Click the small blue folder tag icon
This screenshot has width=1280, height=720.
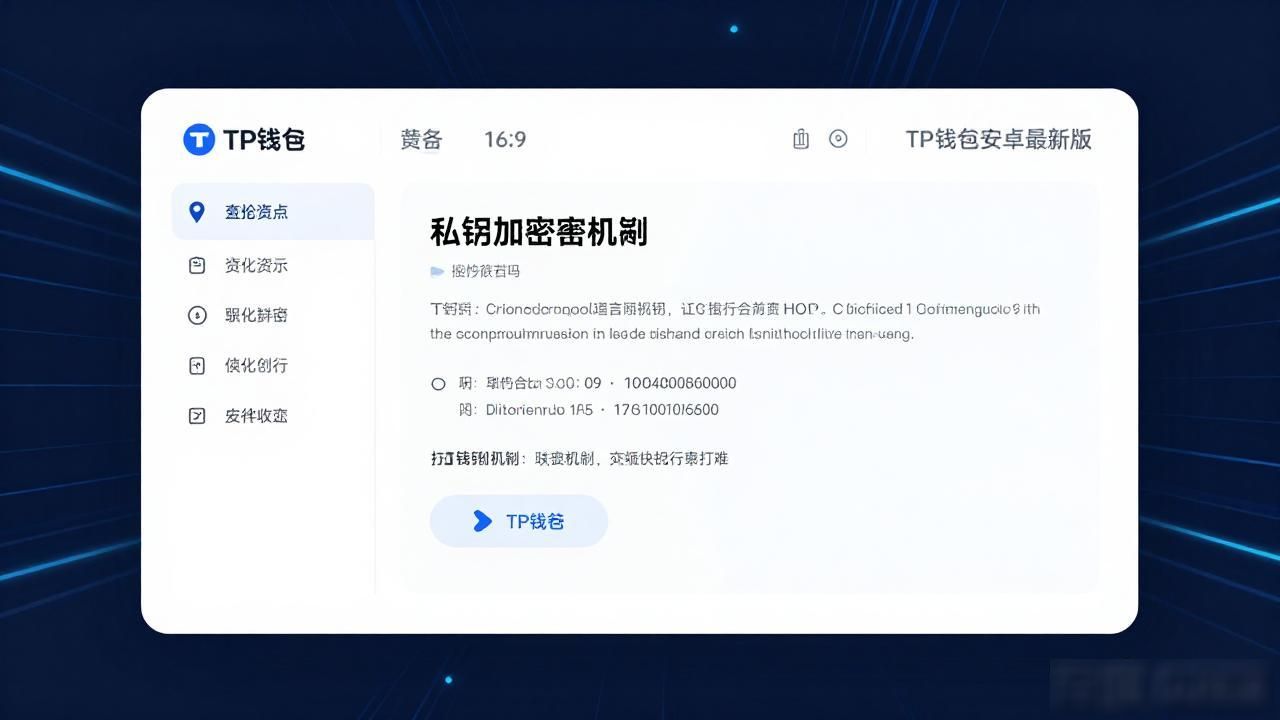[437, 271]
